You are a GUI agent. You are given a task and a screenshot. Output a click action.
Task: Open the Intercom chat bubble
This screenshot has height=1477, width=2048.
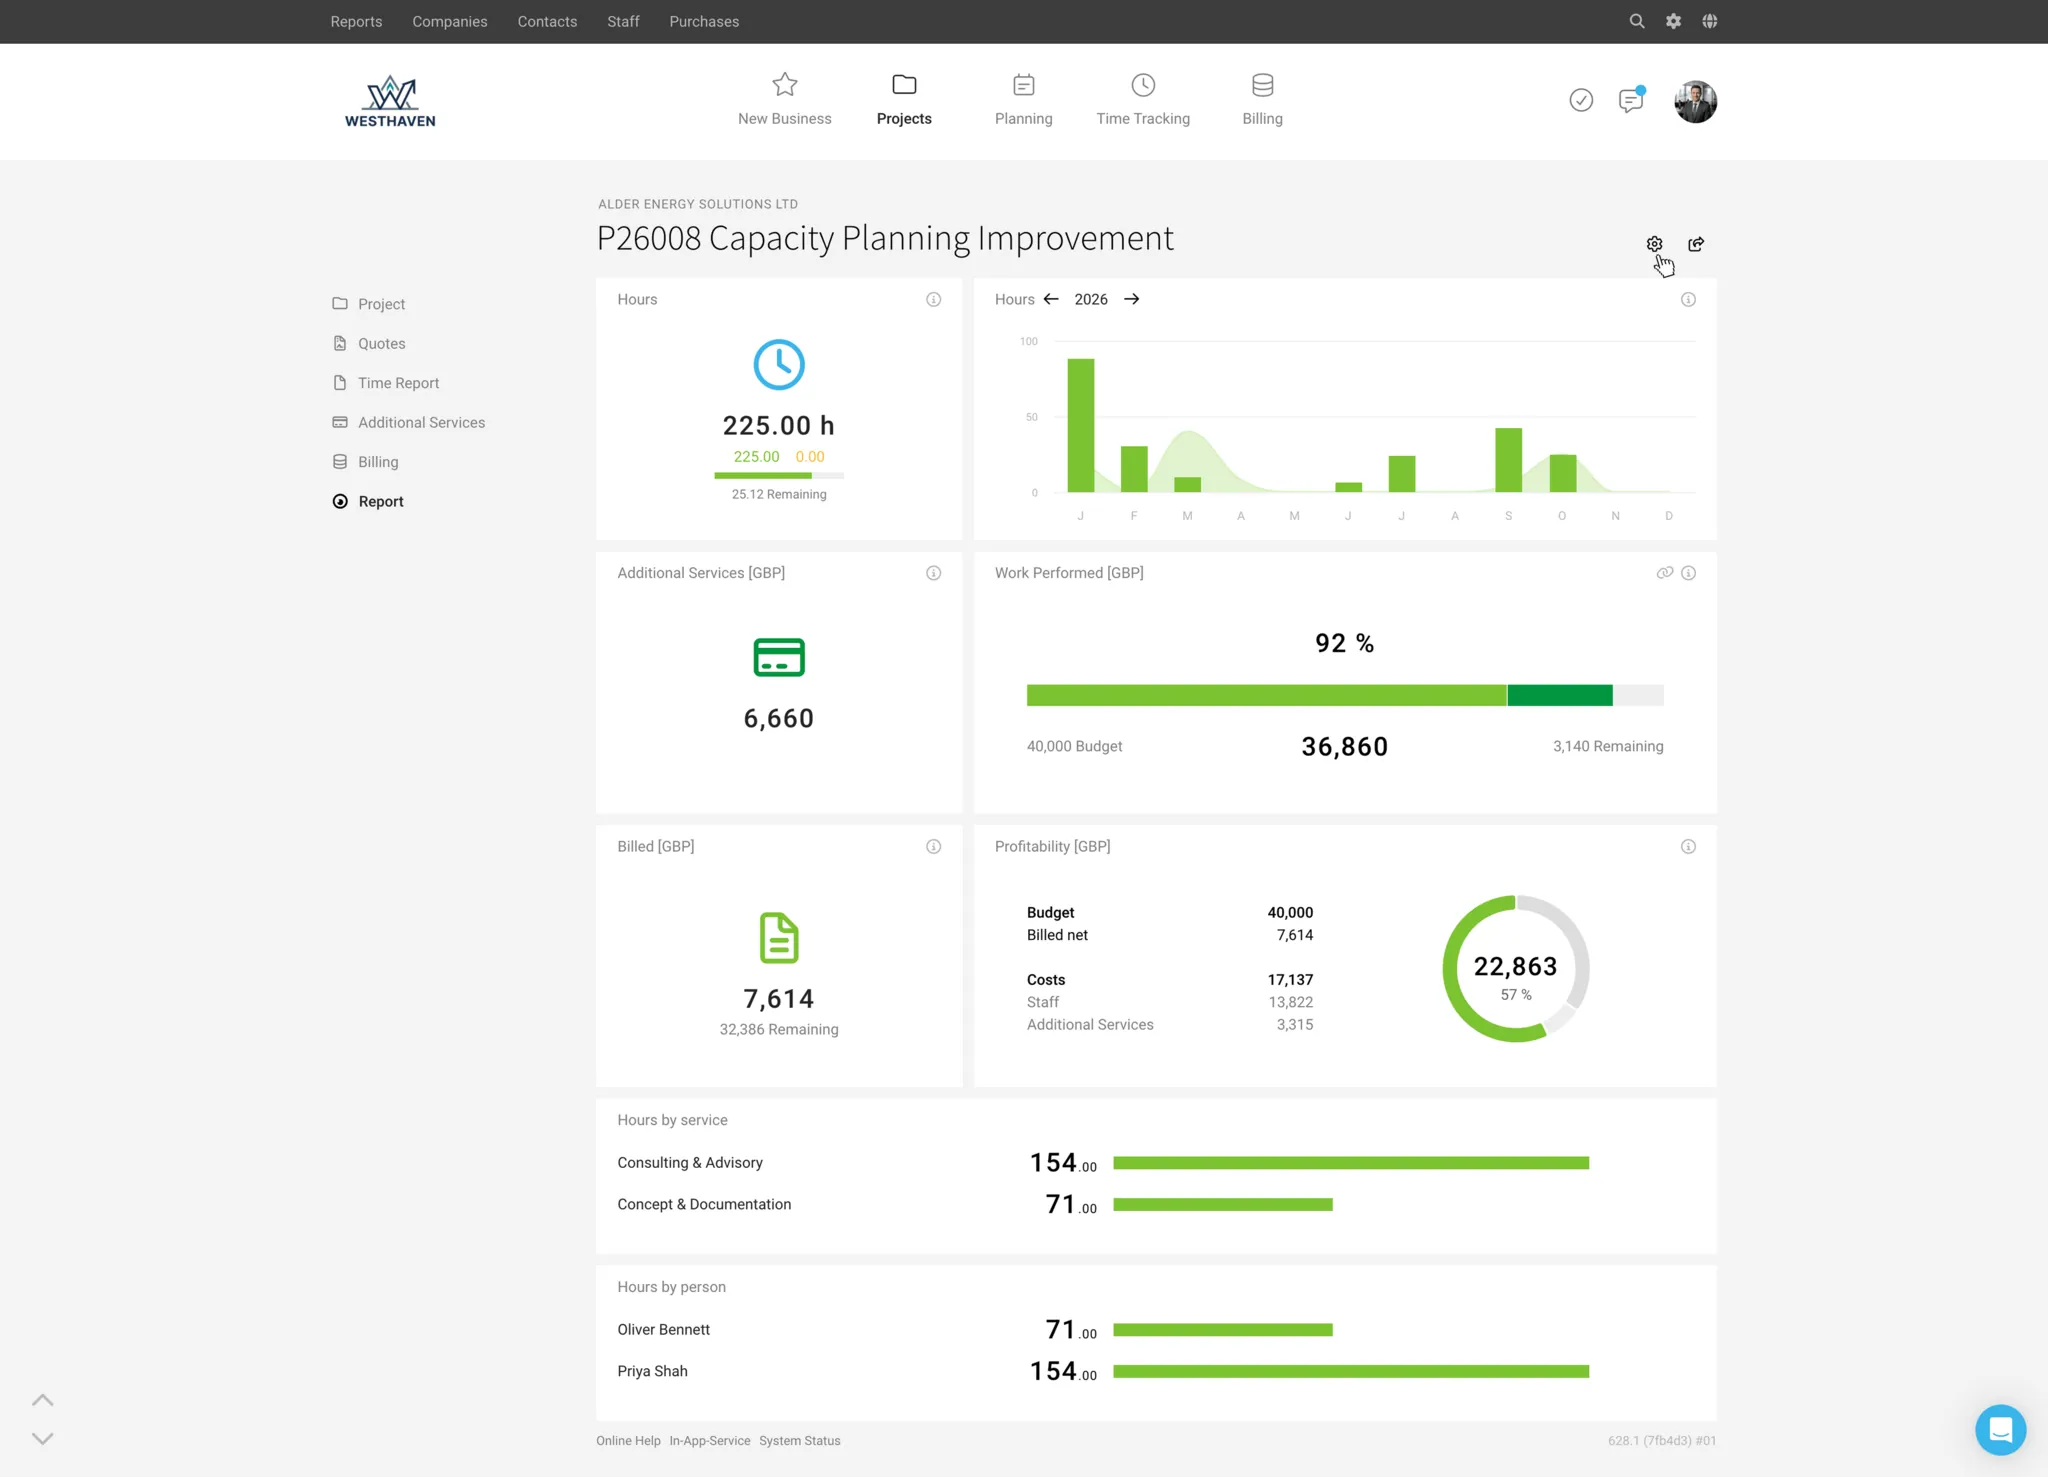point(2001,1430)
